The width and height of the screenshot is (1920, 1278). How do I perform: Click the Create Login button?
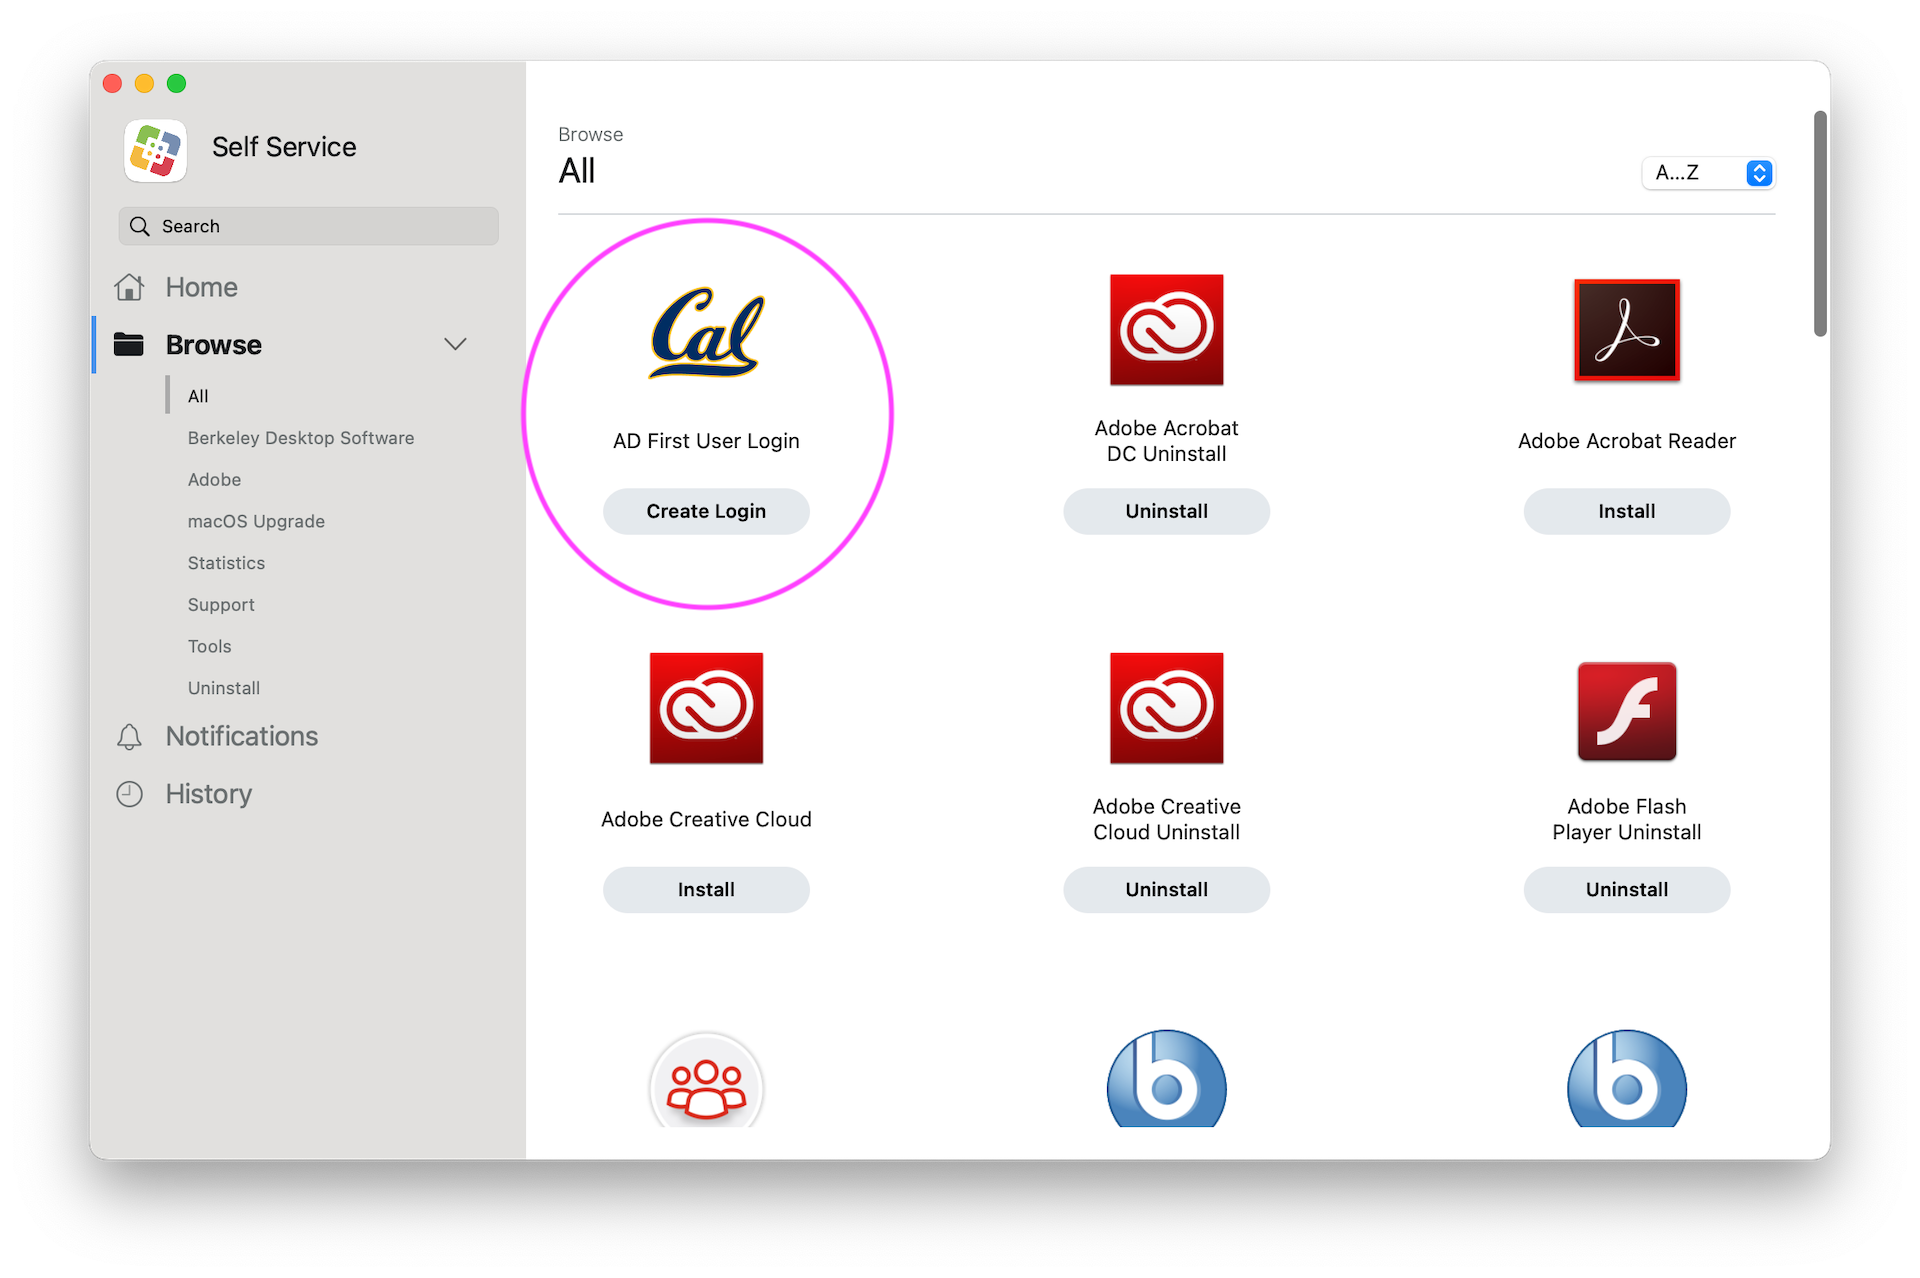click(x=706, y=511)
